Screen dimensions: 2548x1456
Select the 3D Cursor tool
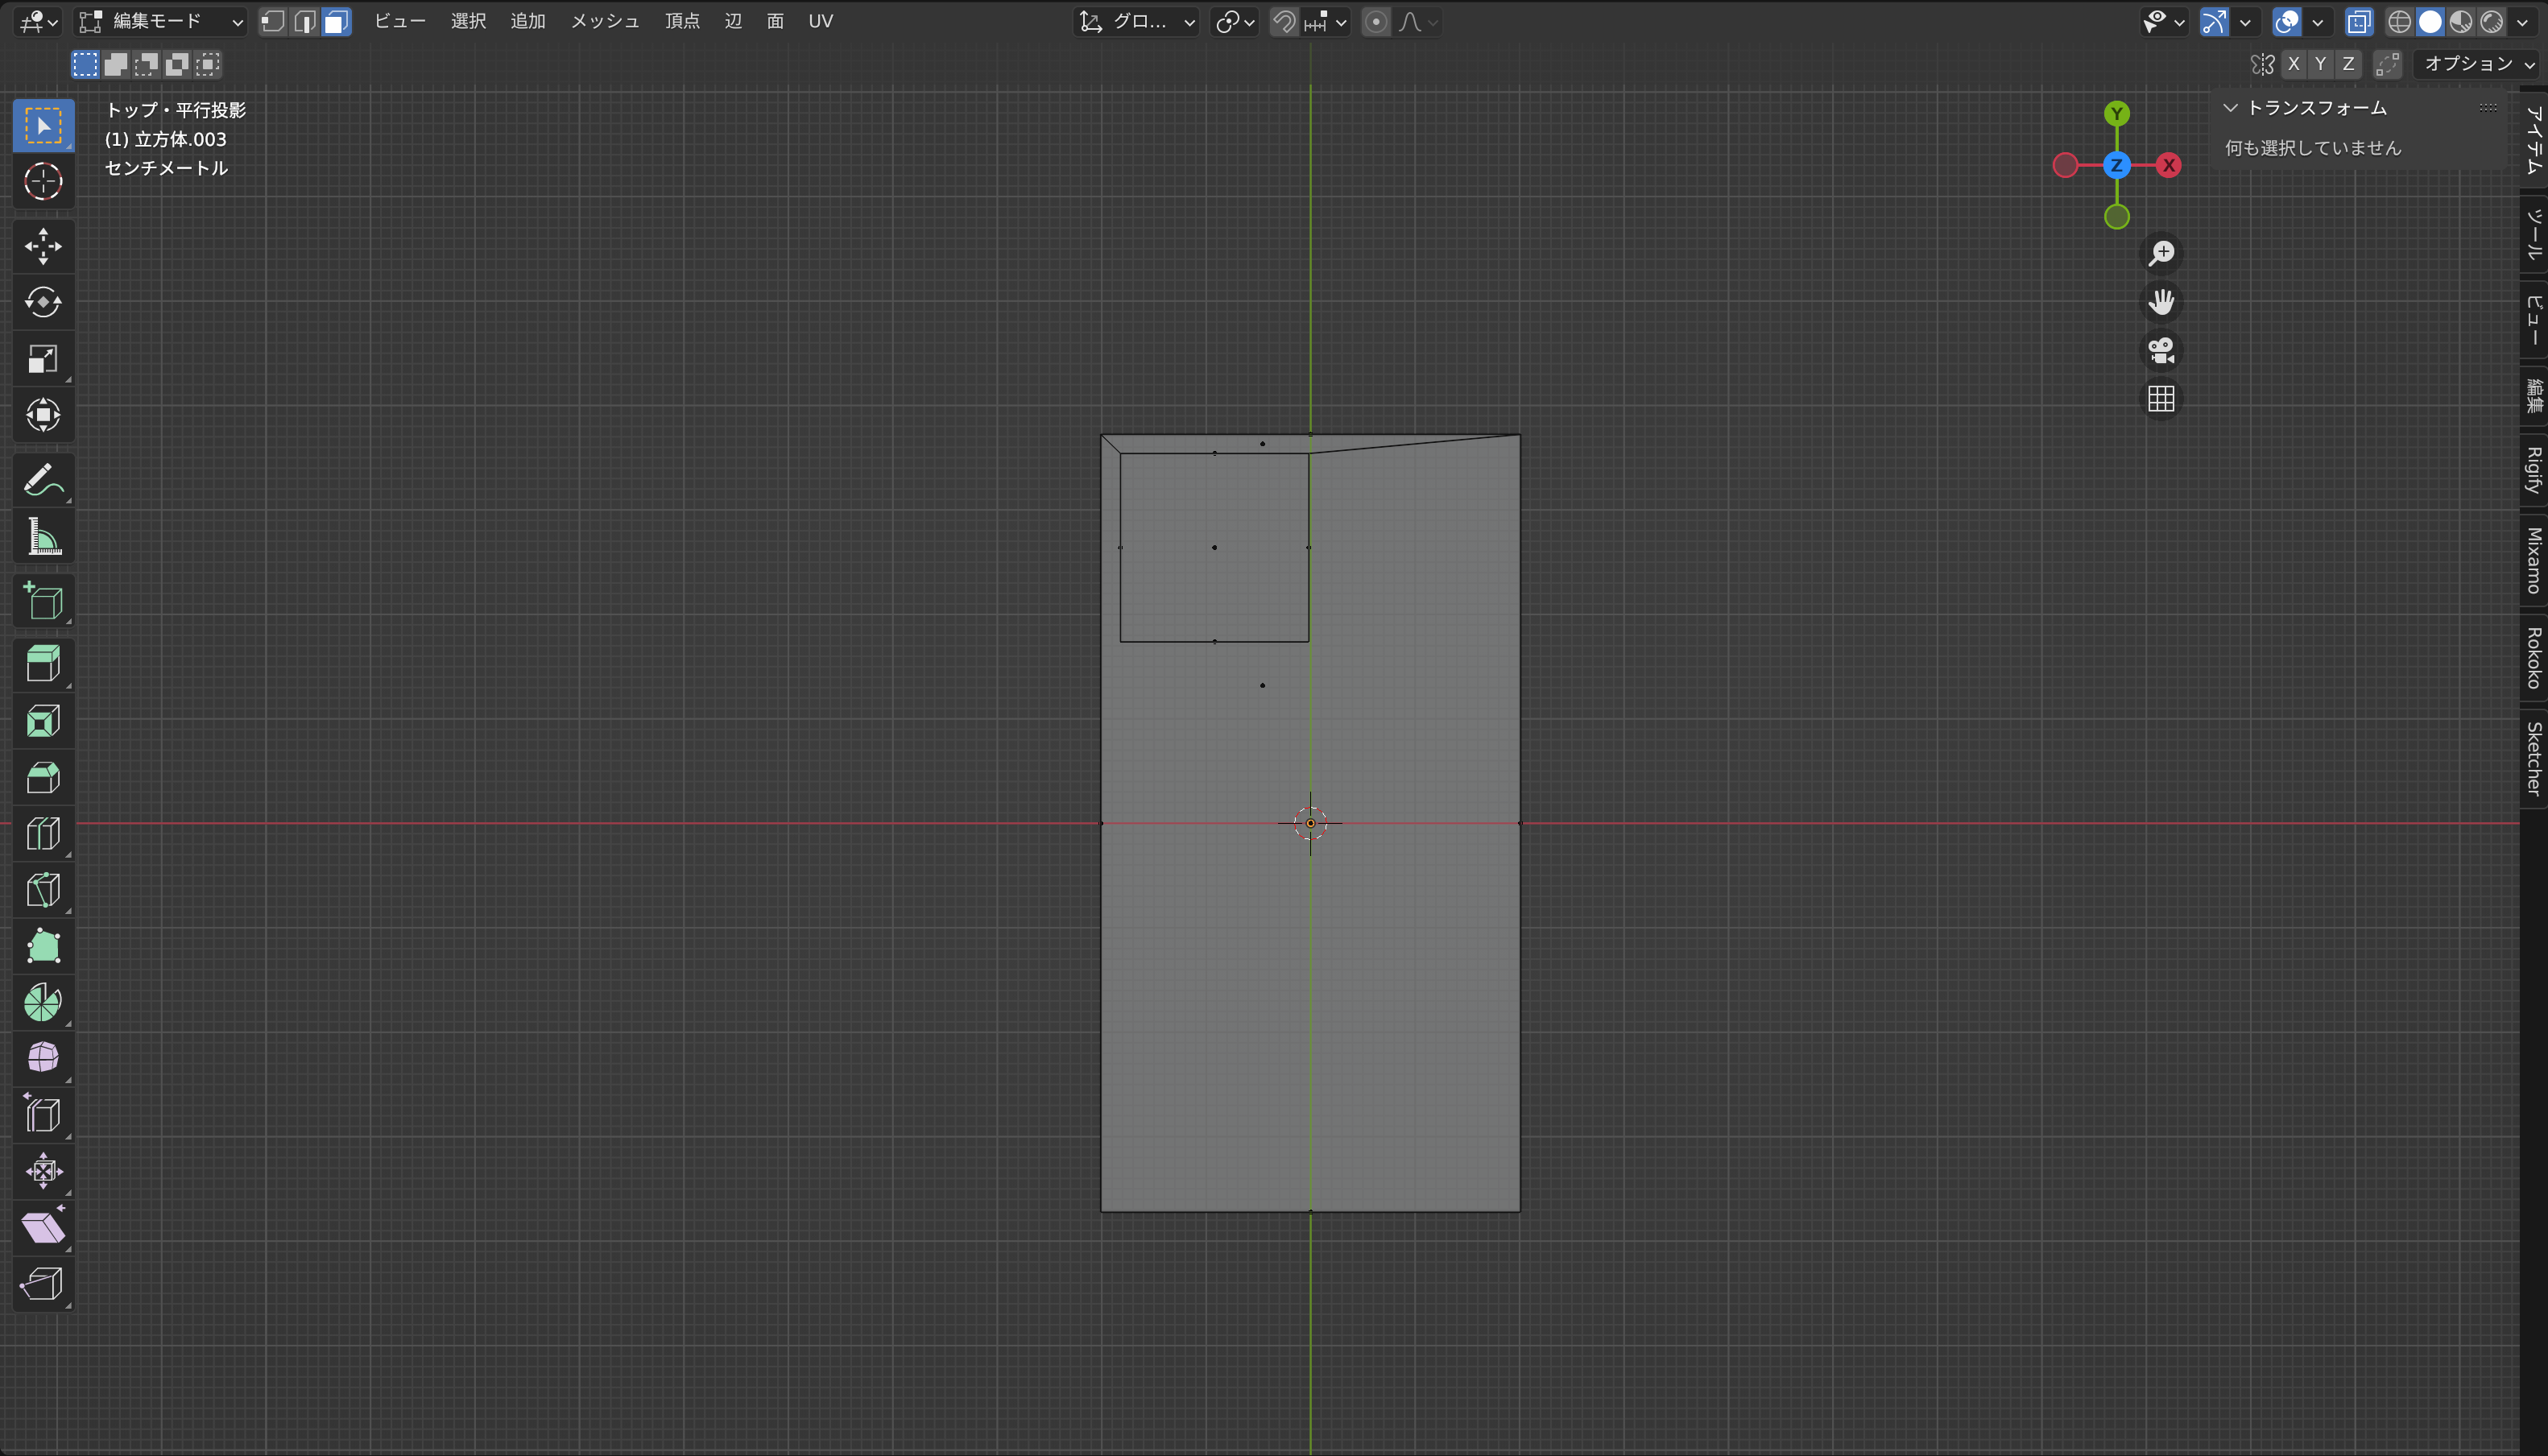(43, 181)
